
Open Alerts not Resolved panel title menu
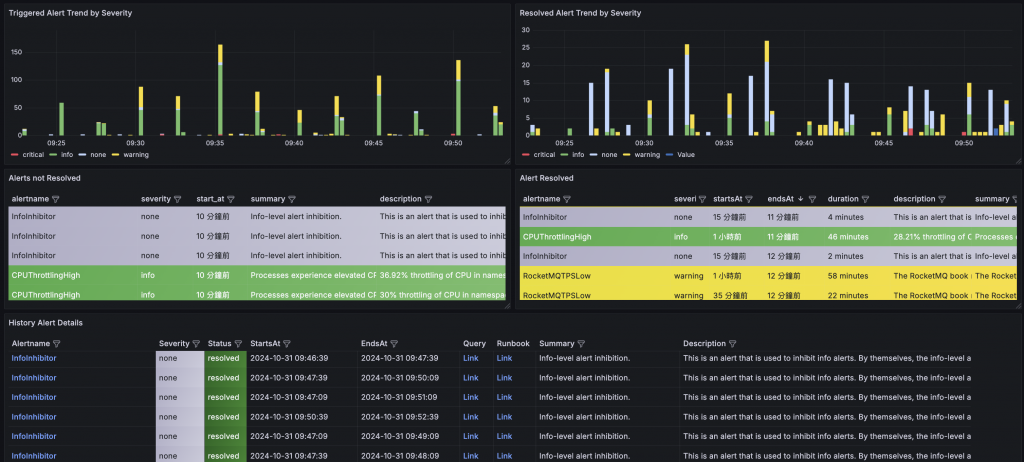coord(44,178)
